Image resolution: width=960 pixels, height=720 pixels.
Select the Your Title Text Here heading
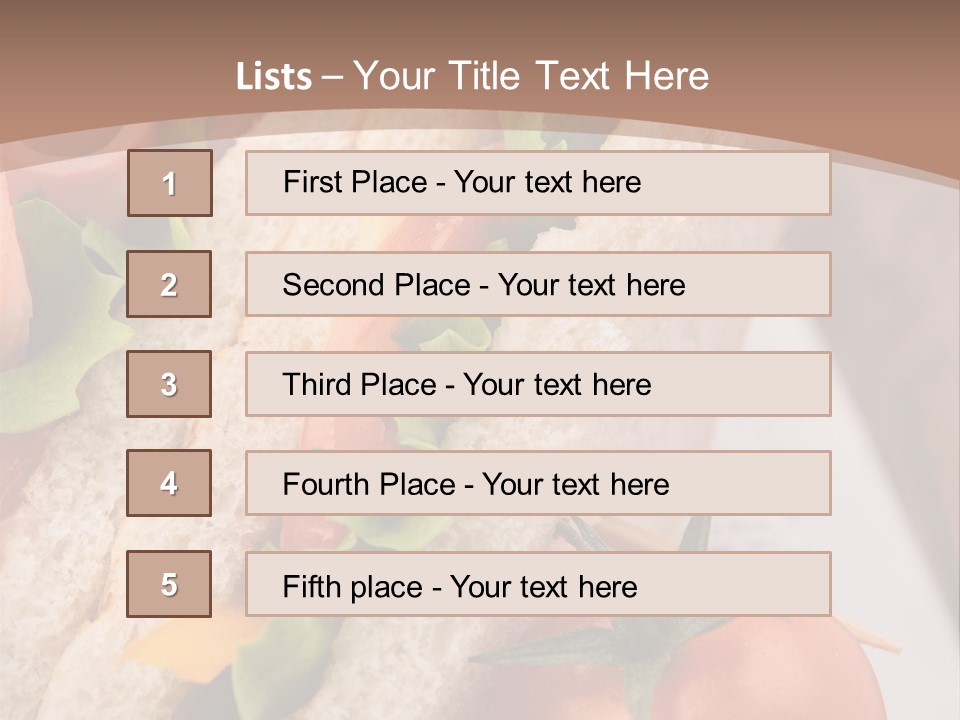coord(531,76)
